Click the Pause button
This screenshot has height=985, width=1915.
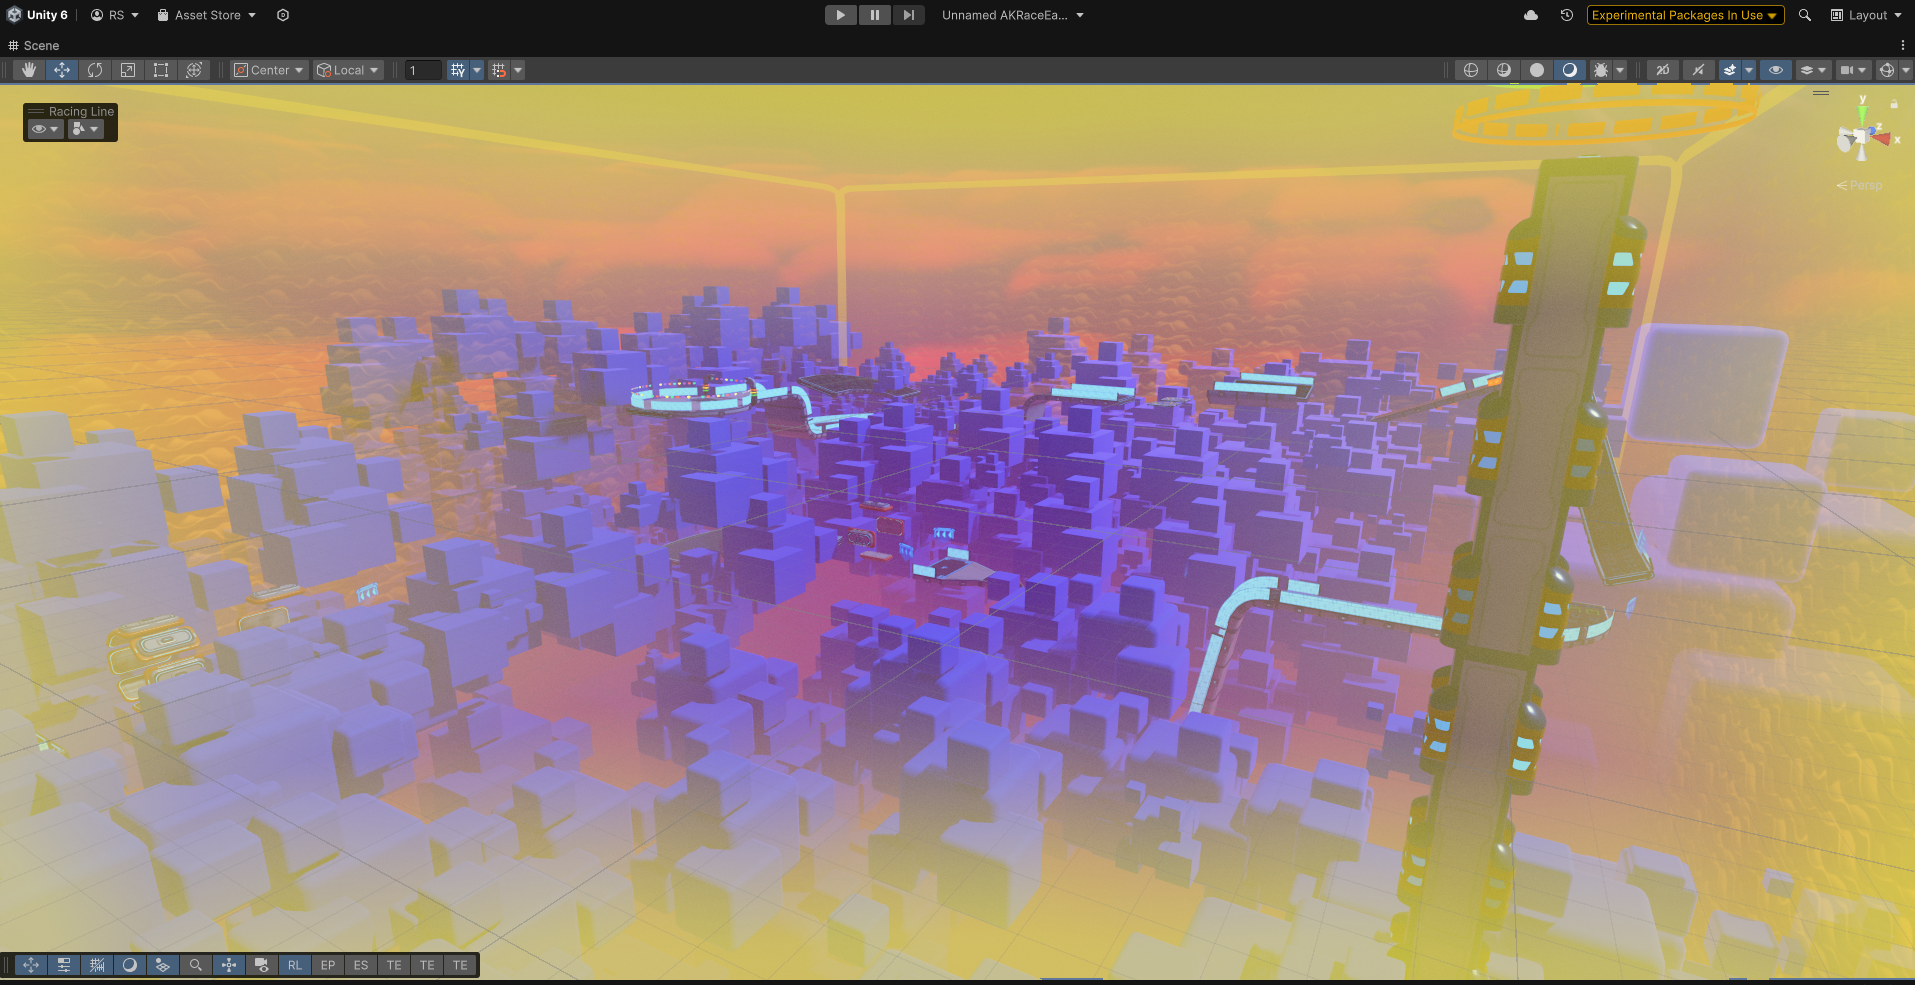click(875, 15)
